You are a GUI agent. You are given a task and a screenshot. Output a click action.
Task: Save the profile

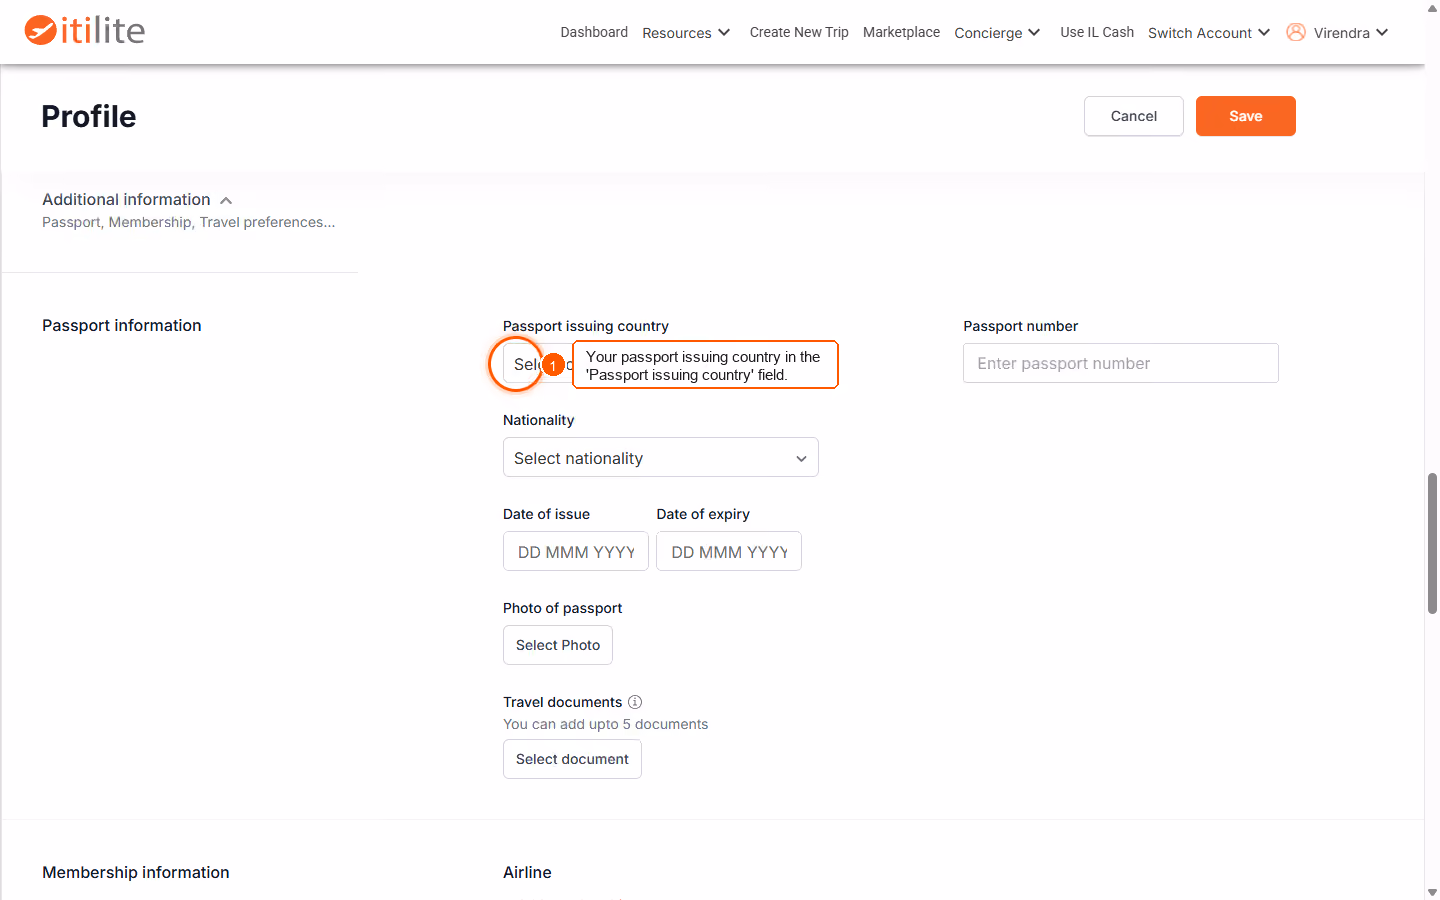point(1246,116)
